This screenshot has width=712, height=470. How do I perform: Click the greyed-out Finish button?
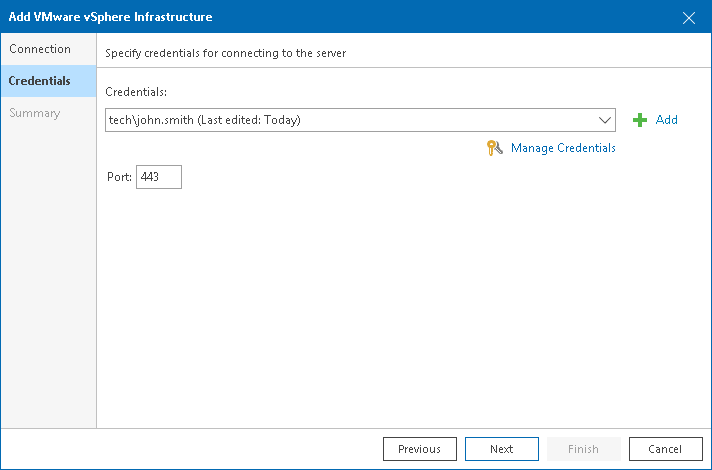coord(583,449)
